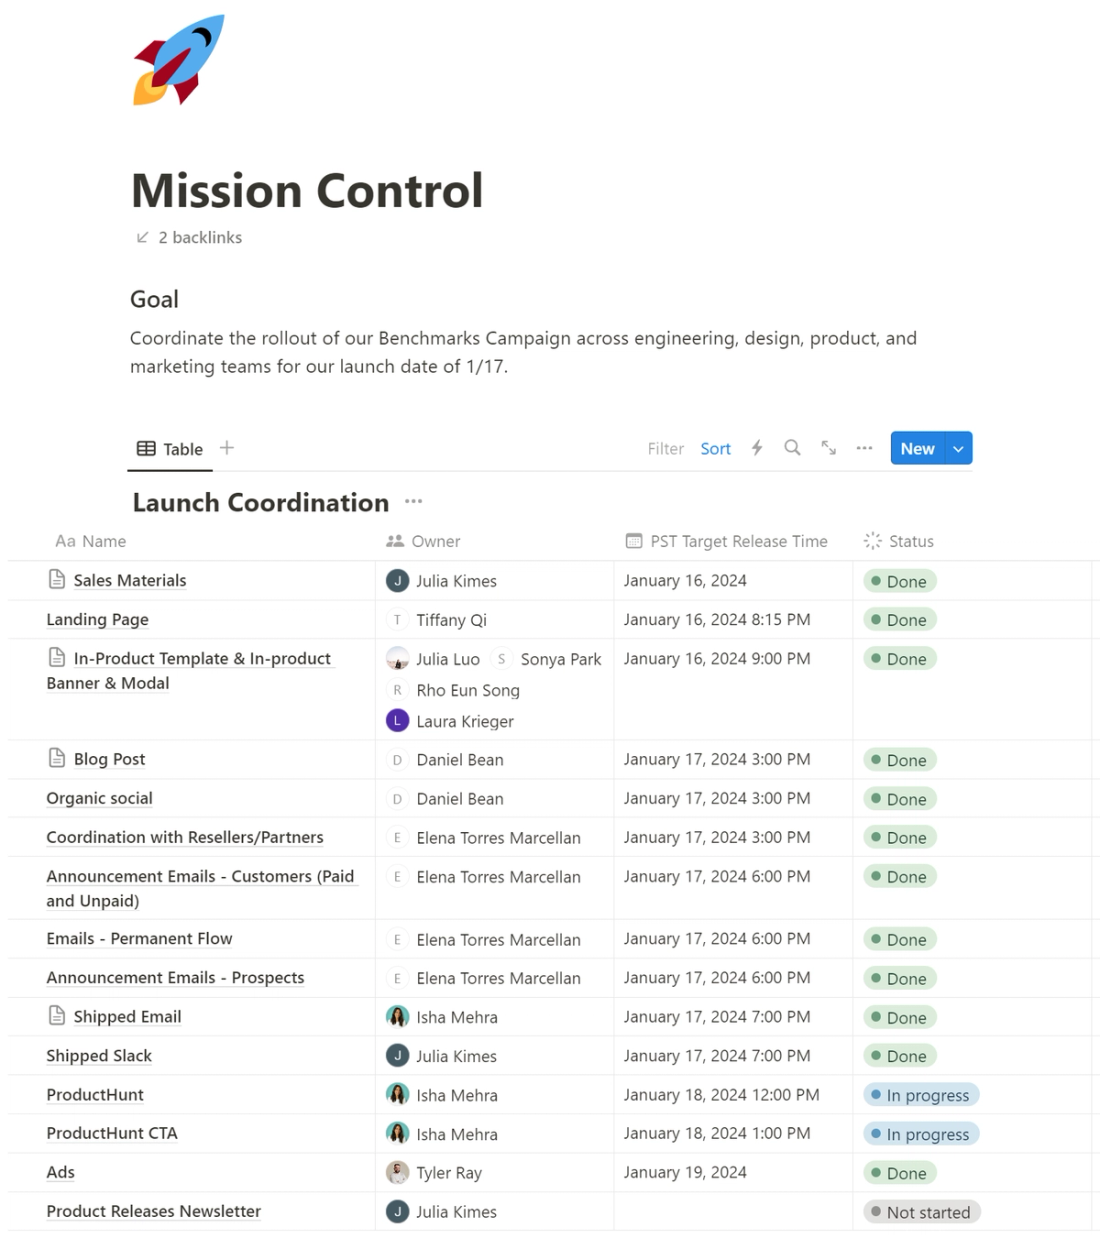Click the people icon in the Owner header

393,540
